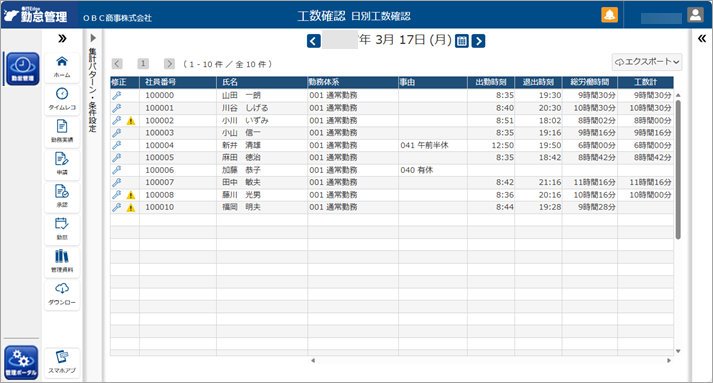Select employee name 川谷 しげる
The width and height of the screenshot is (713, 383).
pos(245,108)
